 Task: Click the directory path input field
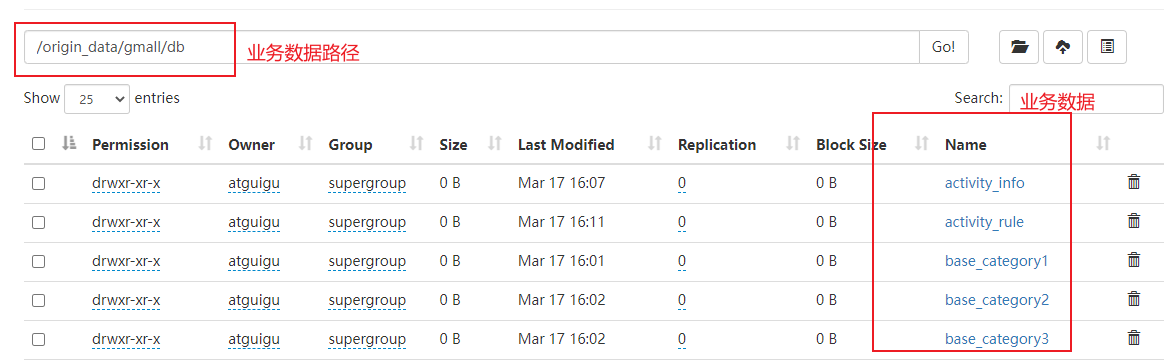(x=472, y=47)
